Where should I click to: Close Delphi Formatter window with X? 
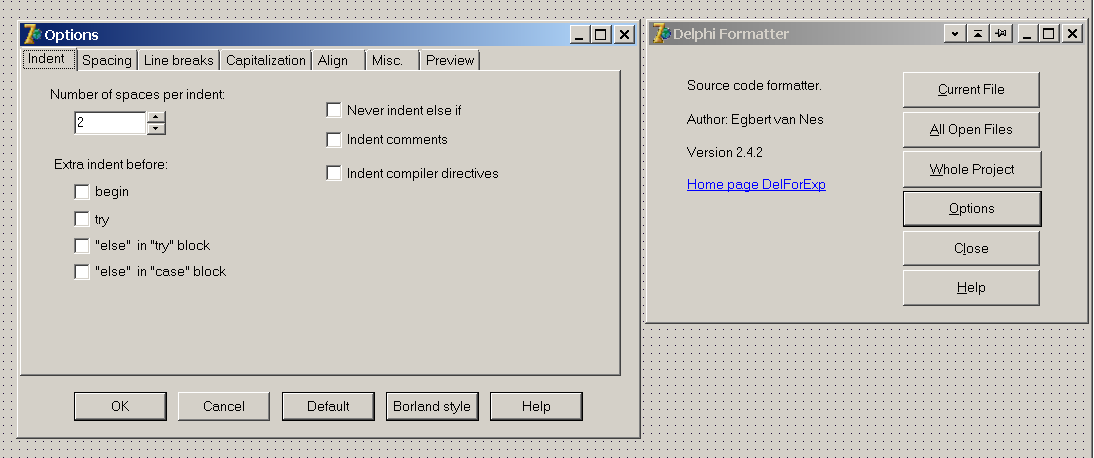1072,34
